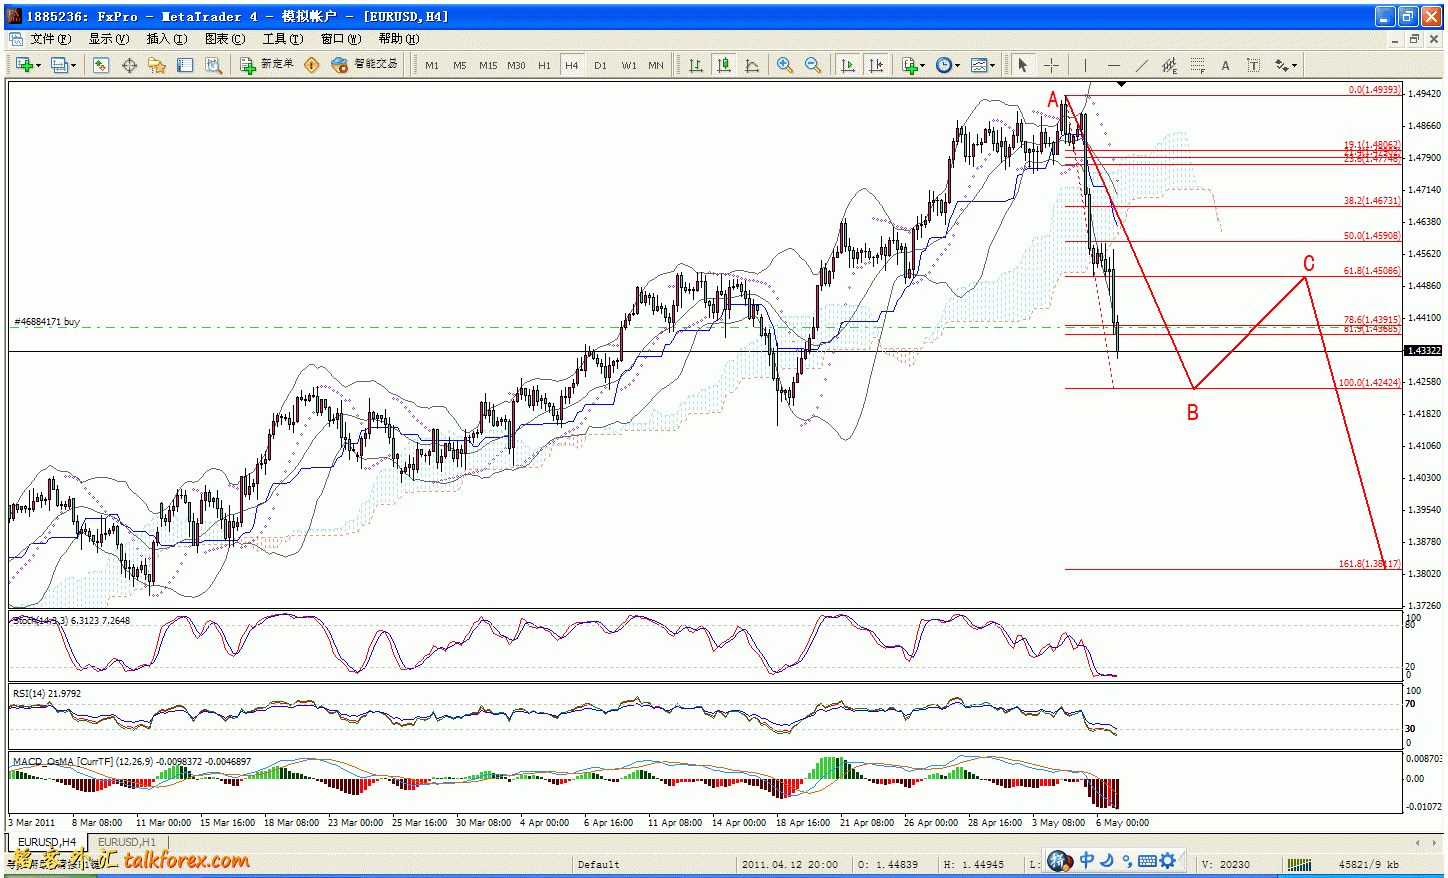Click the chart shift triangle marker
Screen dimensions: 1448x878
tap(1122, 84)
